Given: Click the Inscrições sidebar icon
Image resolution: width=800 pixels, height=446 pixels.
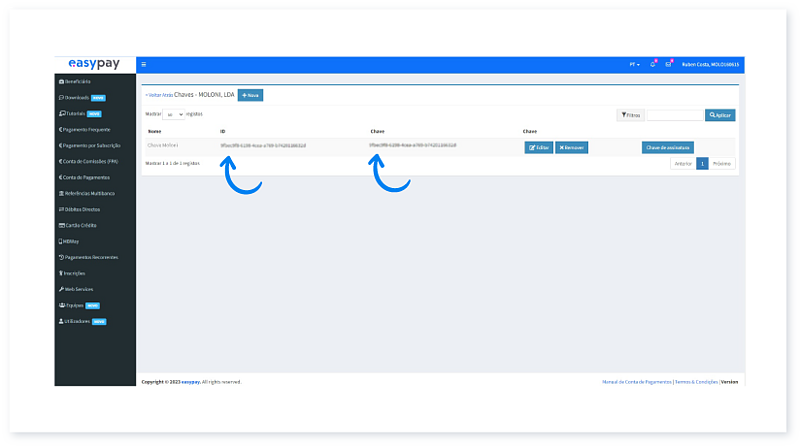Looking at the screenshot, I should point(61,273).
